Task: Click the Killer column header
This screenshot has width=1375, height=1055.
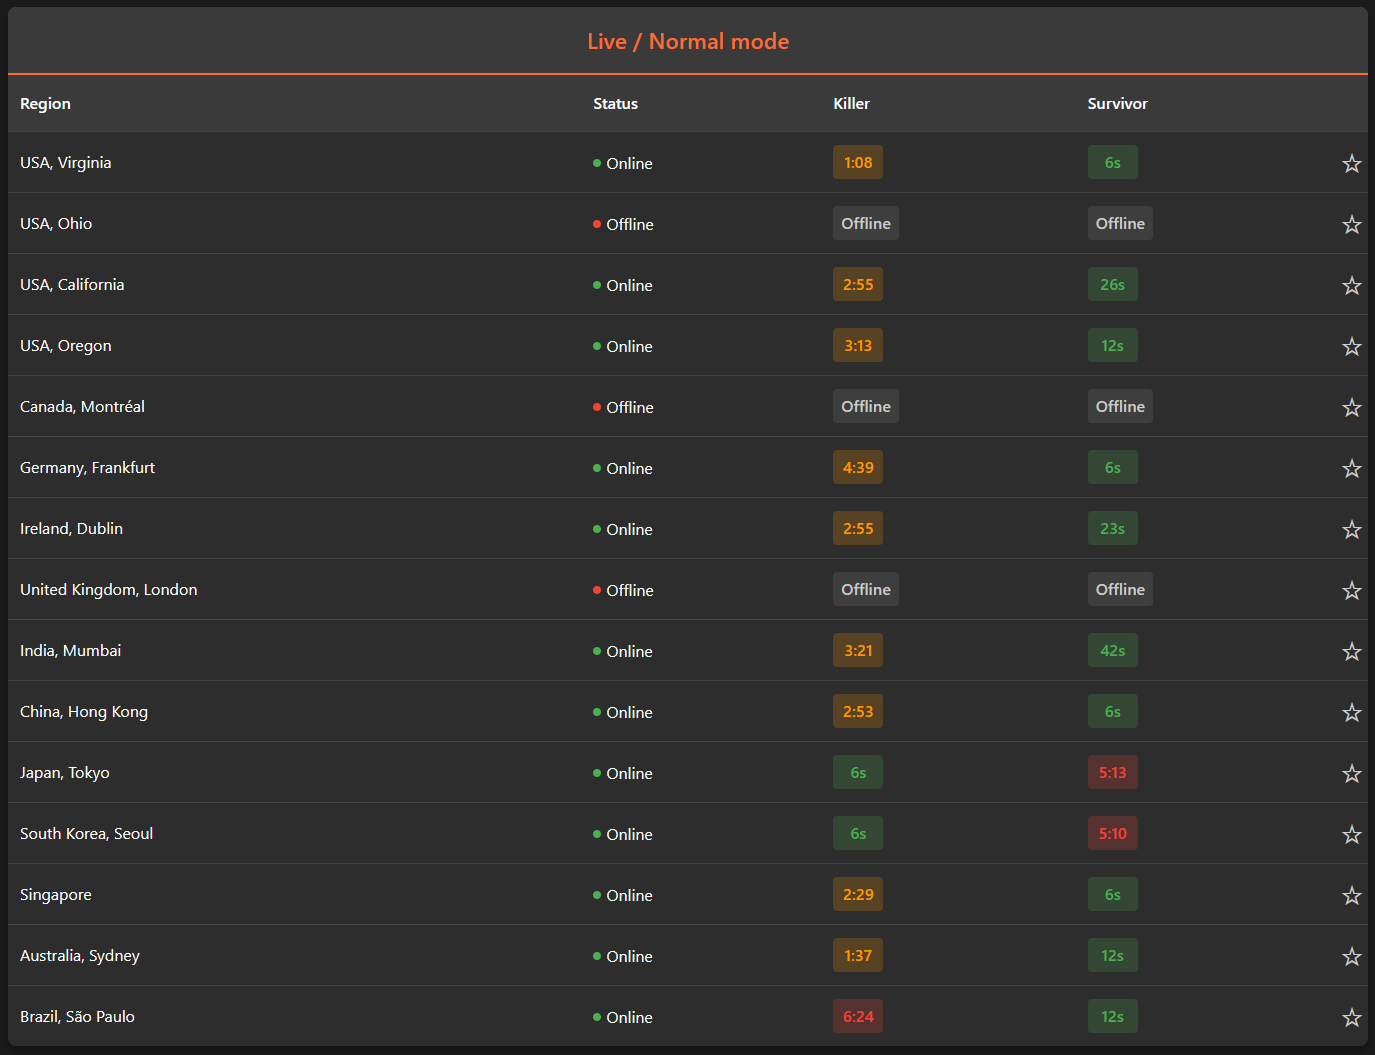Action: point(851,104)
